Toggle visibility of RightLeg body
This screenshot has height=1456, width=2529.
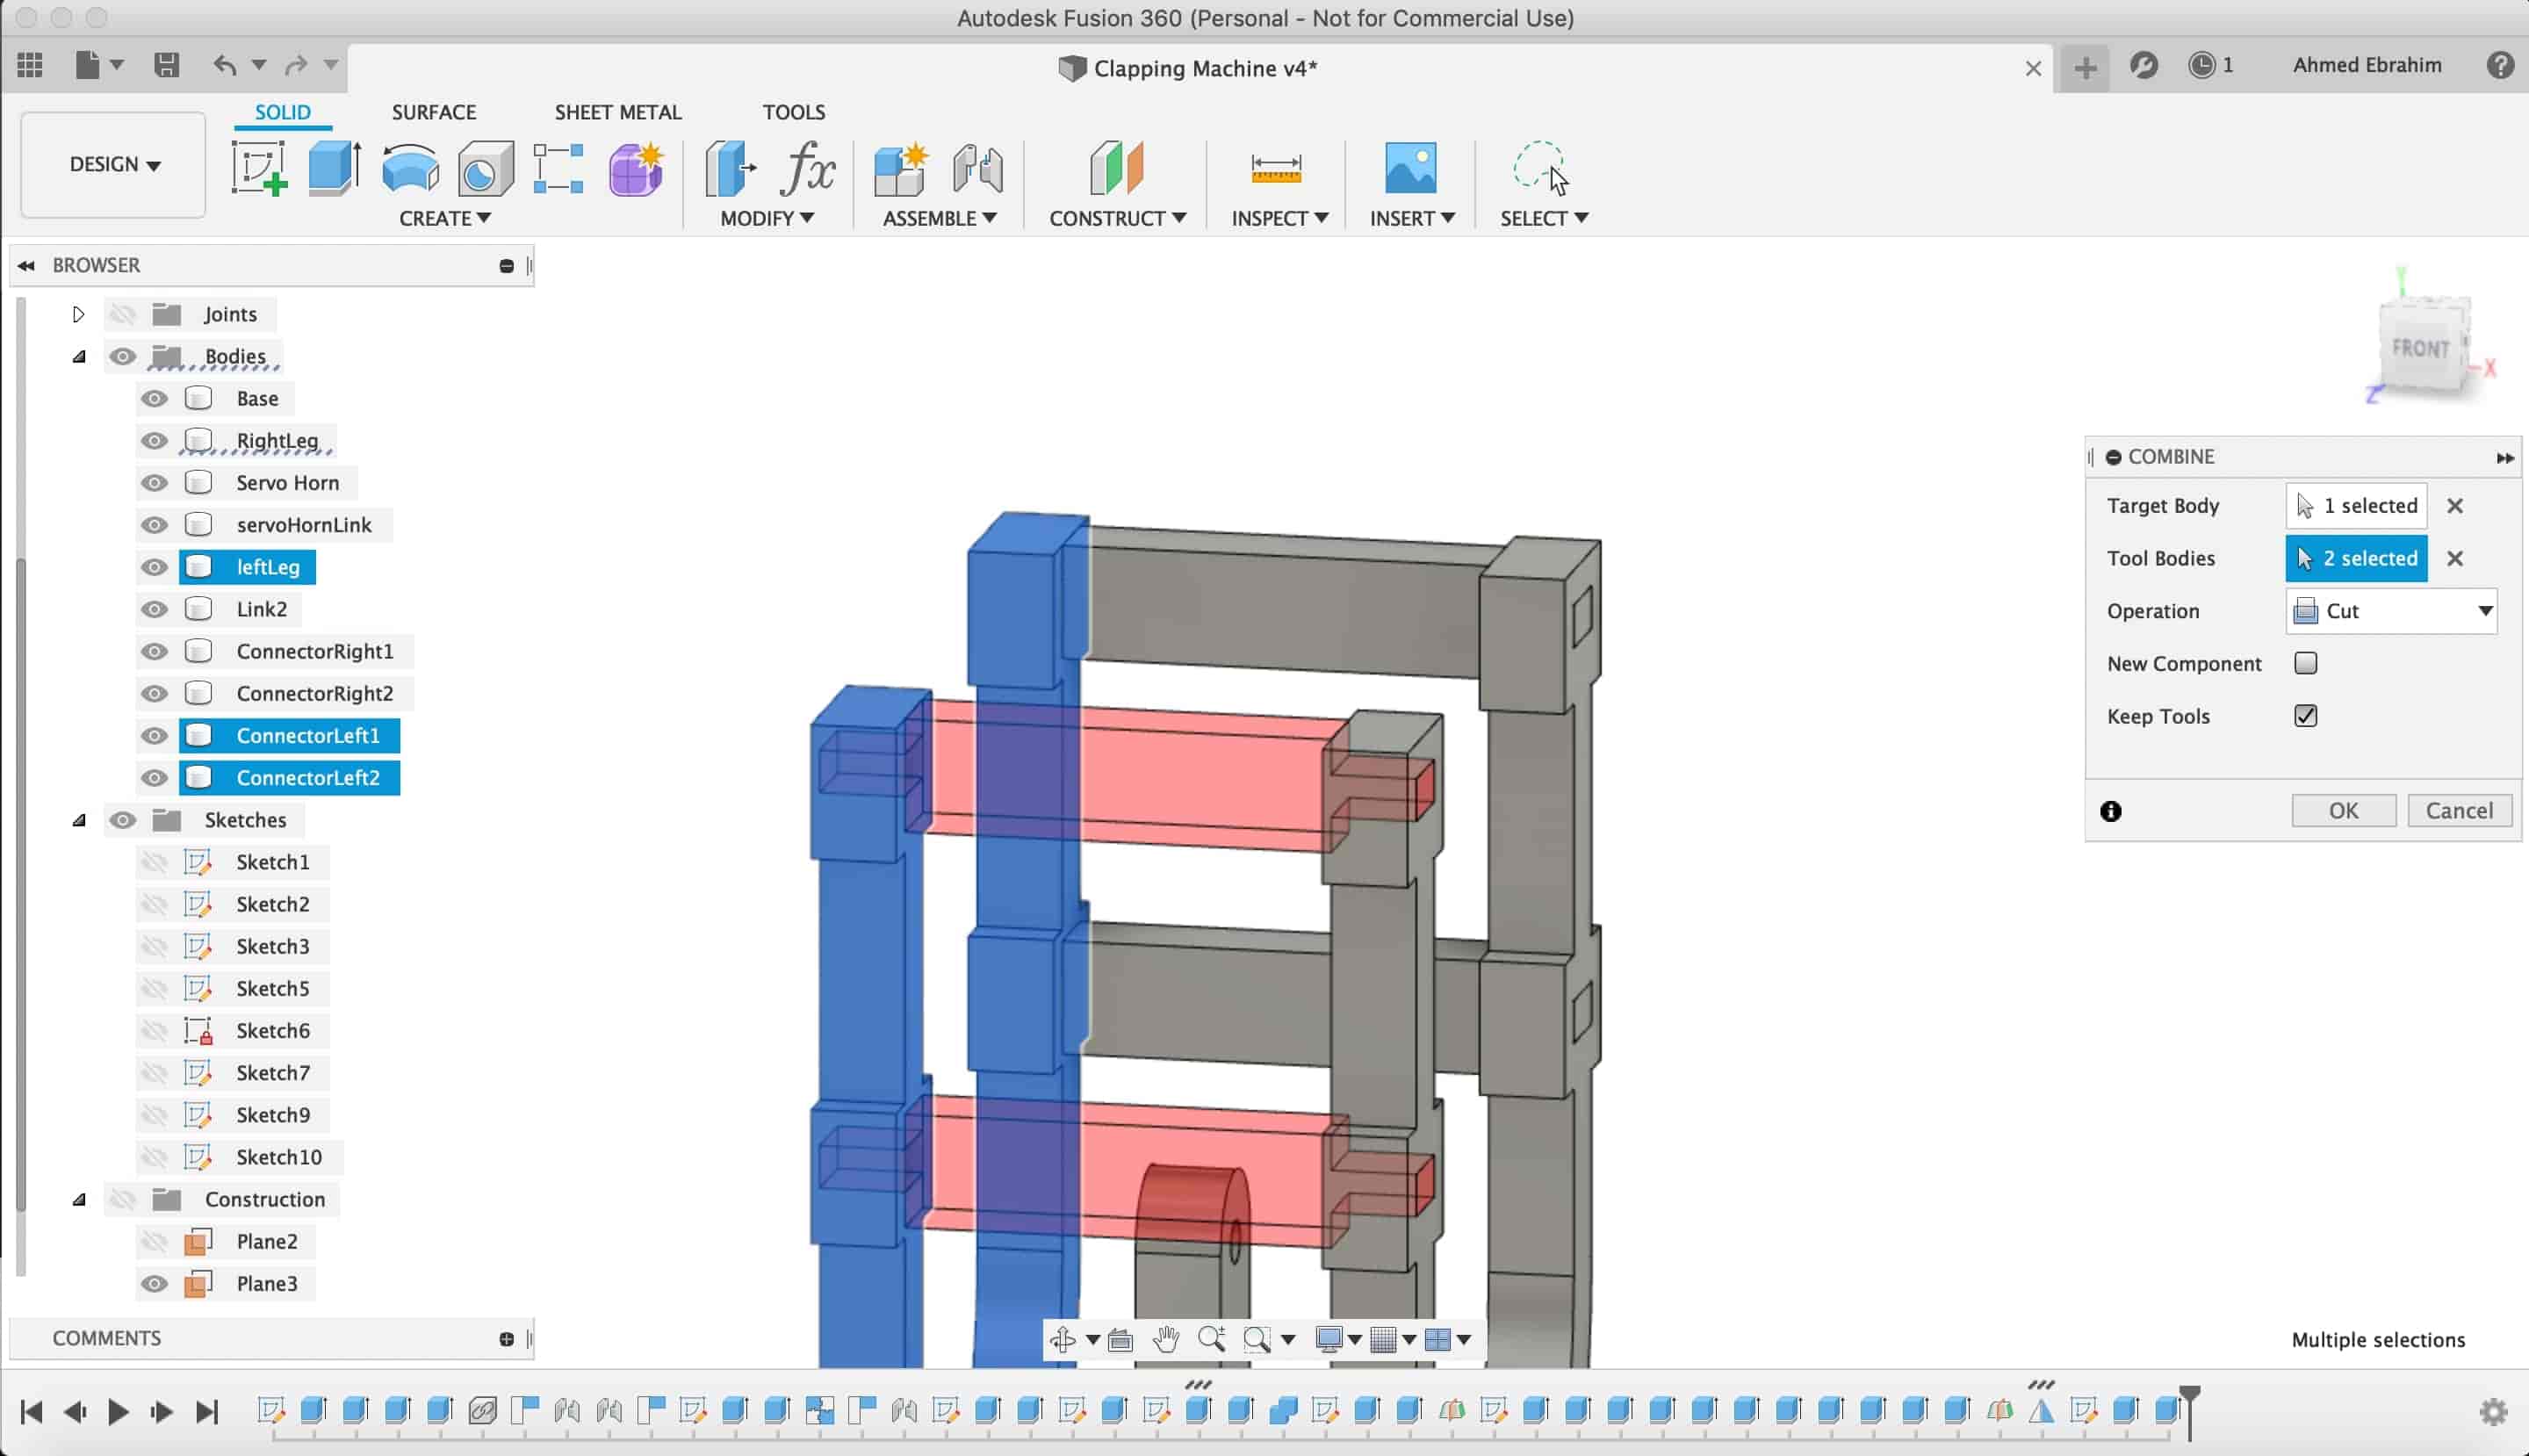(154, 441)
